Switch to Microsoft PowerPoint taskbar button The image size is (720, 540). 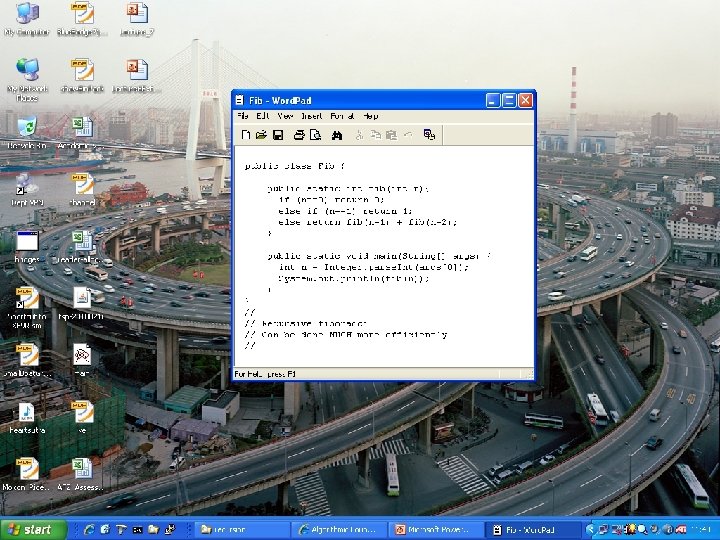436,530
